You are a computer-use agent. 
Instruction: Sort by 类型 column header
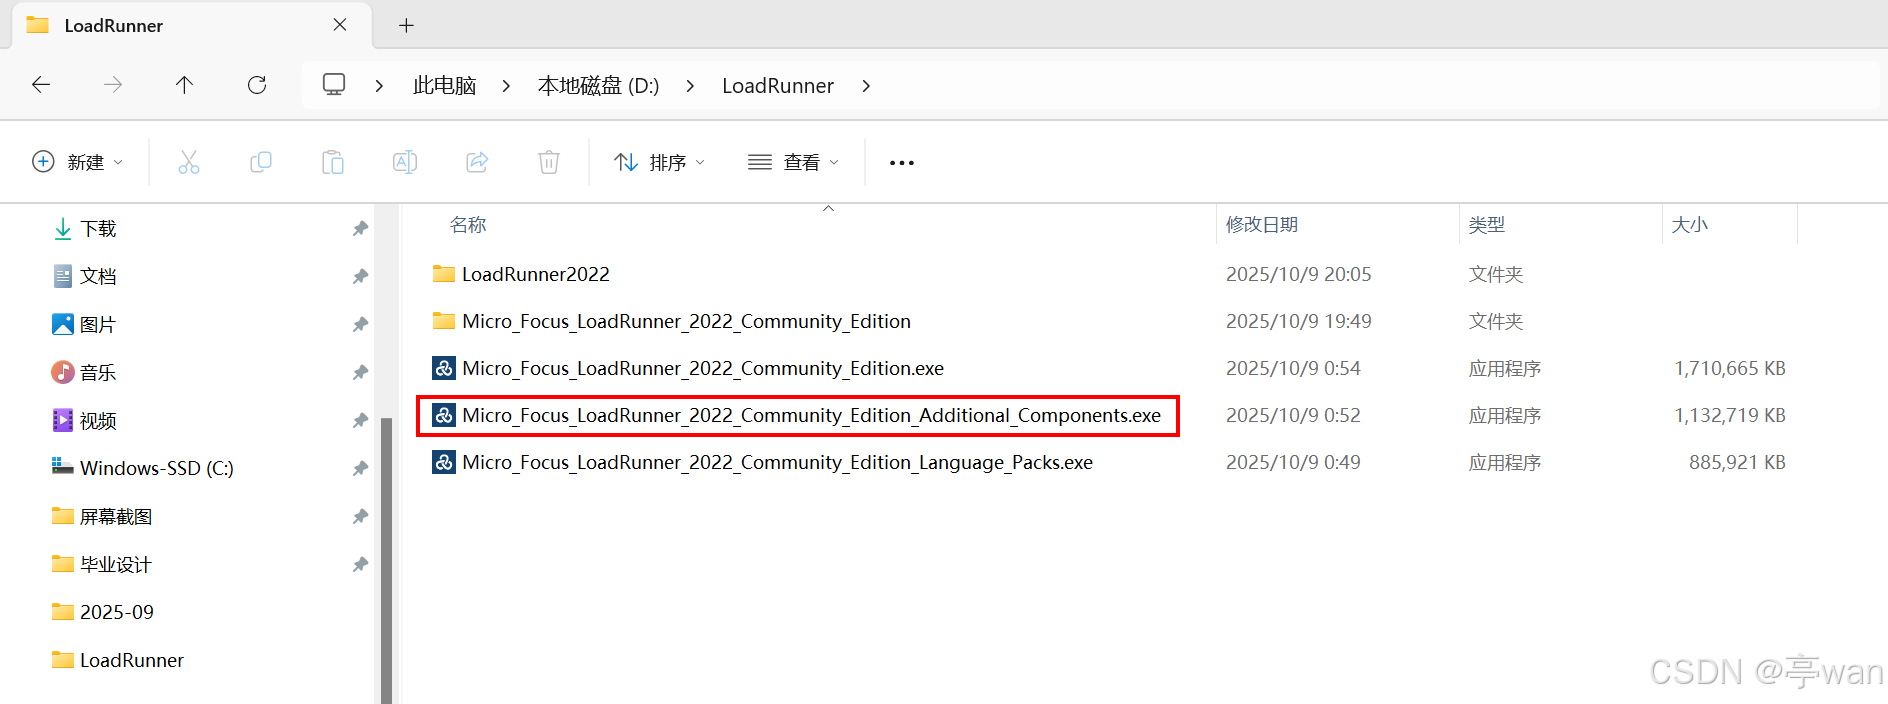pyautogui.click(x=1487, y=225)
